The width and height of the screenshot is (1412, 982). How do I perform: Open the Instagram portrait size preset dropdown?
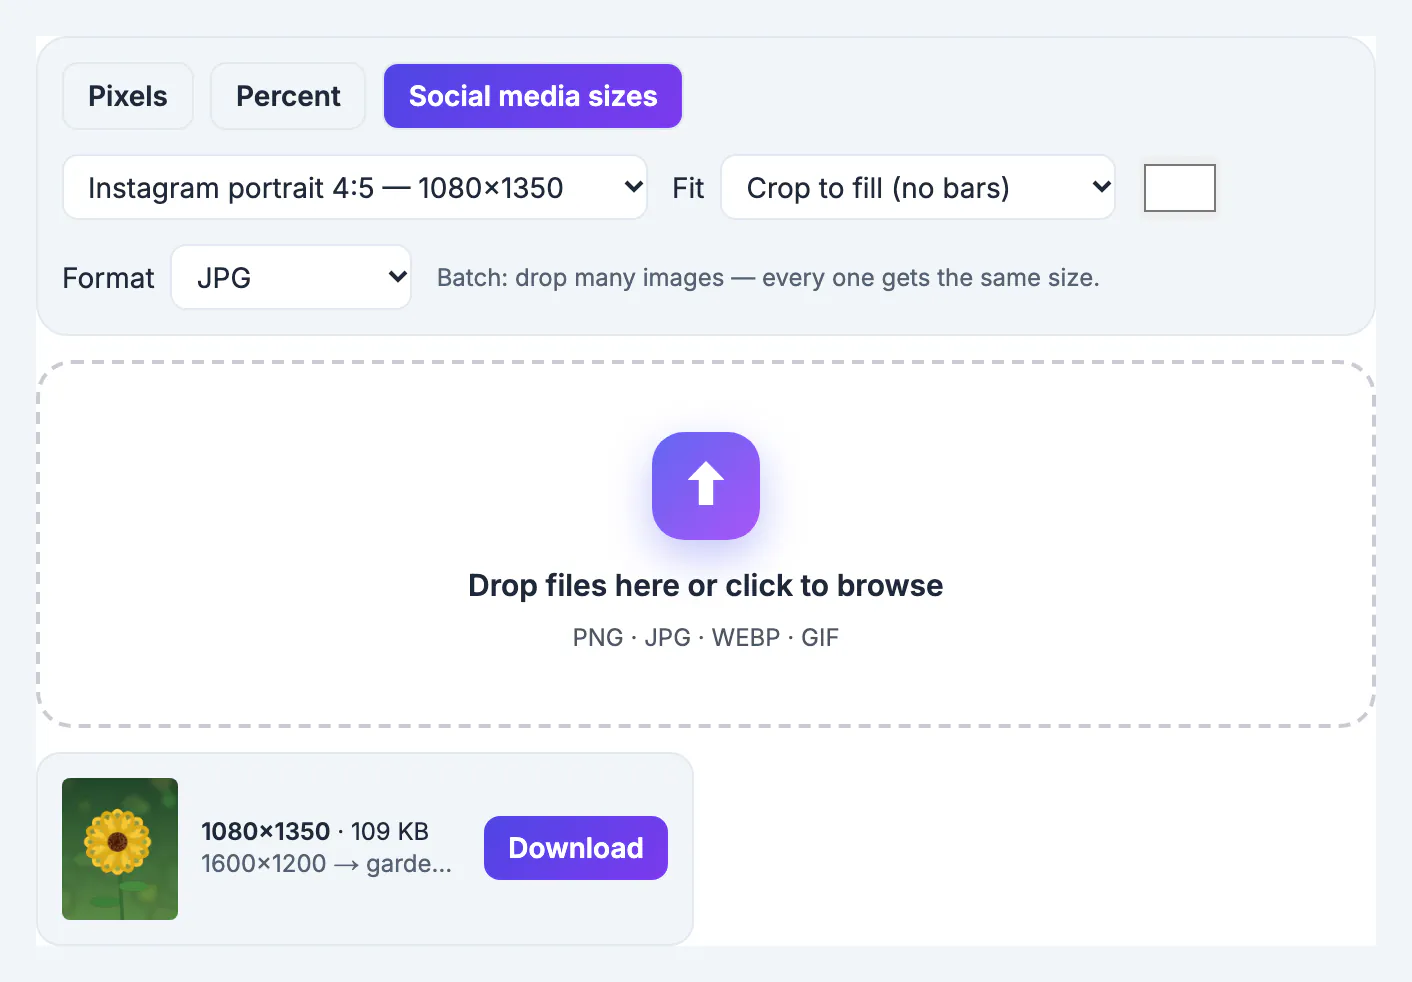(x=355, y=187)
